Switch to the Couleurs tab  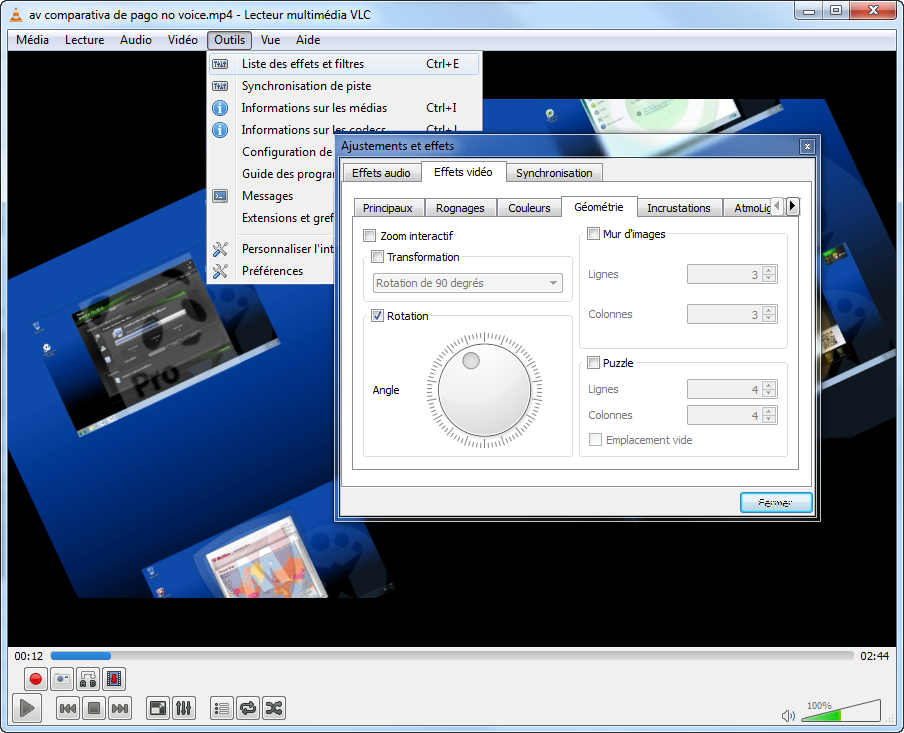(529, 208)
